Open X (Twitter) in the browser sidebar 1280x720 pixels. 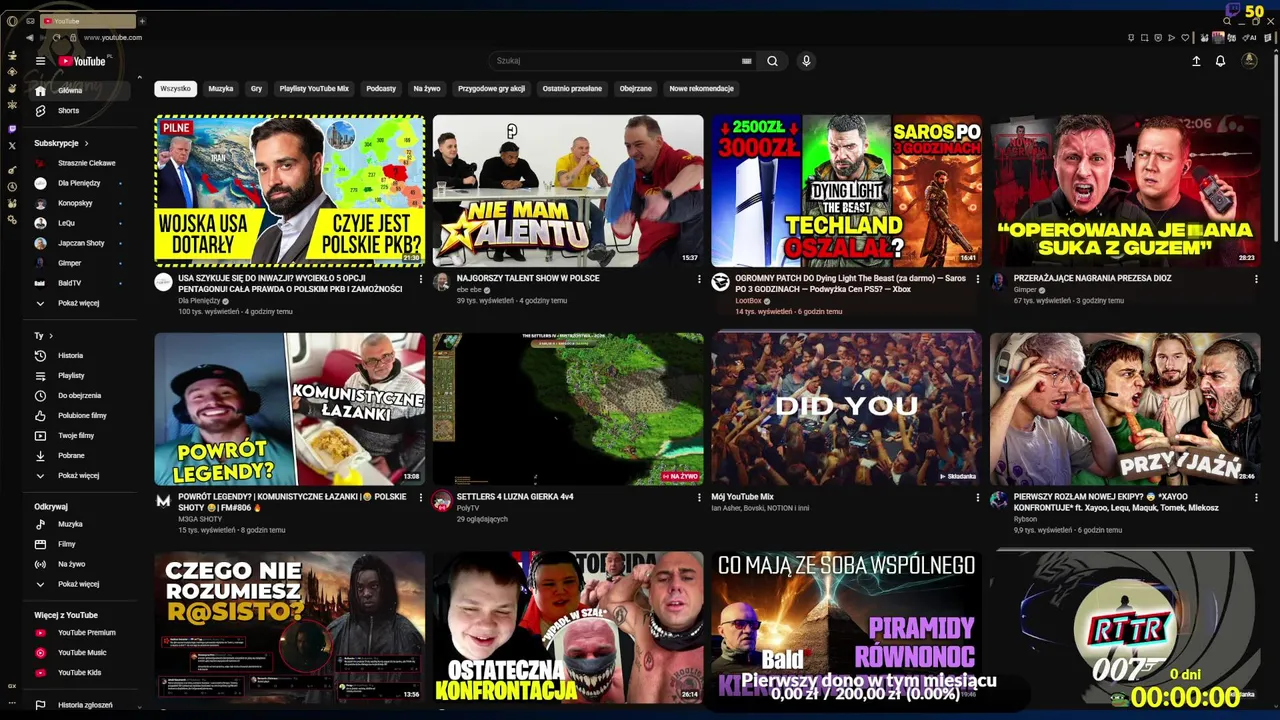[12, 146]
